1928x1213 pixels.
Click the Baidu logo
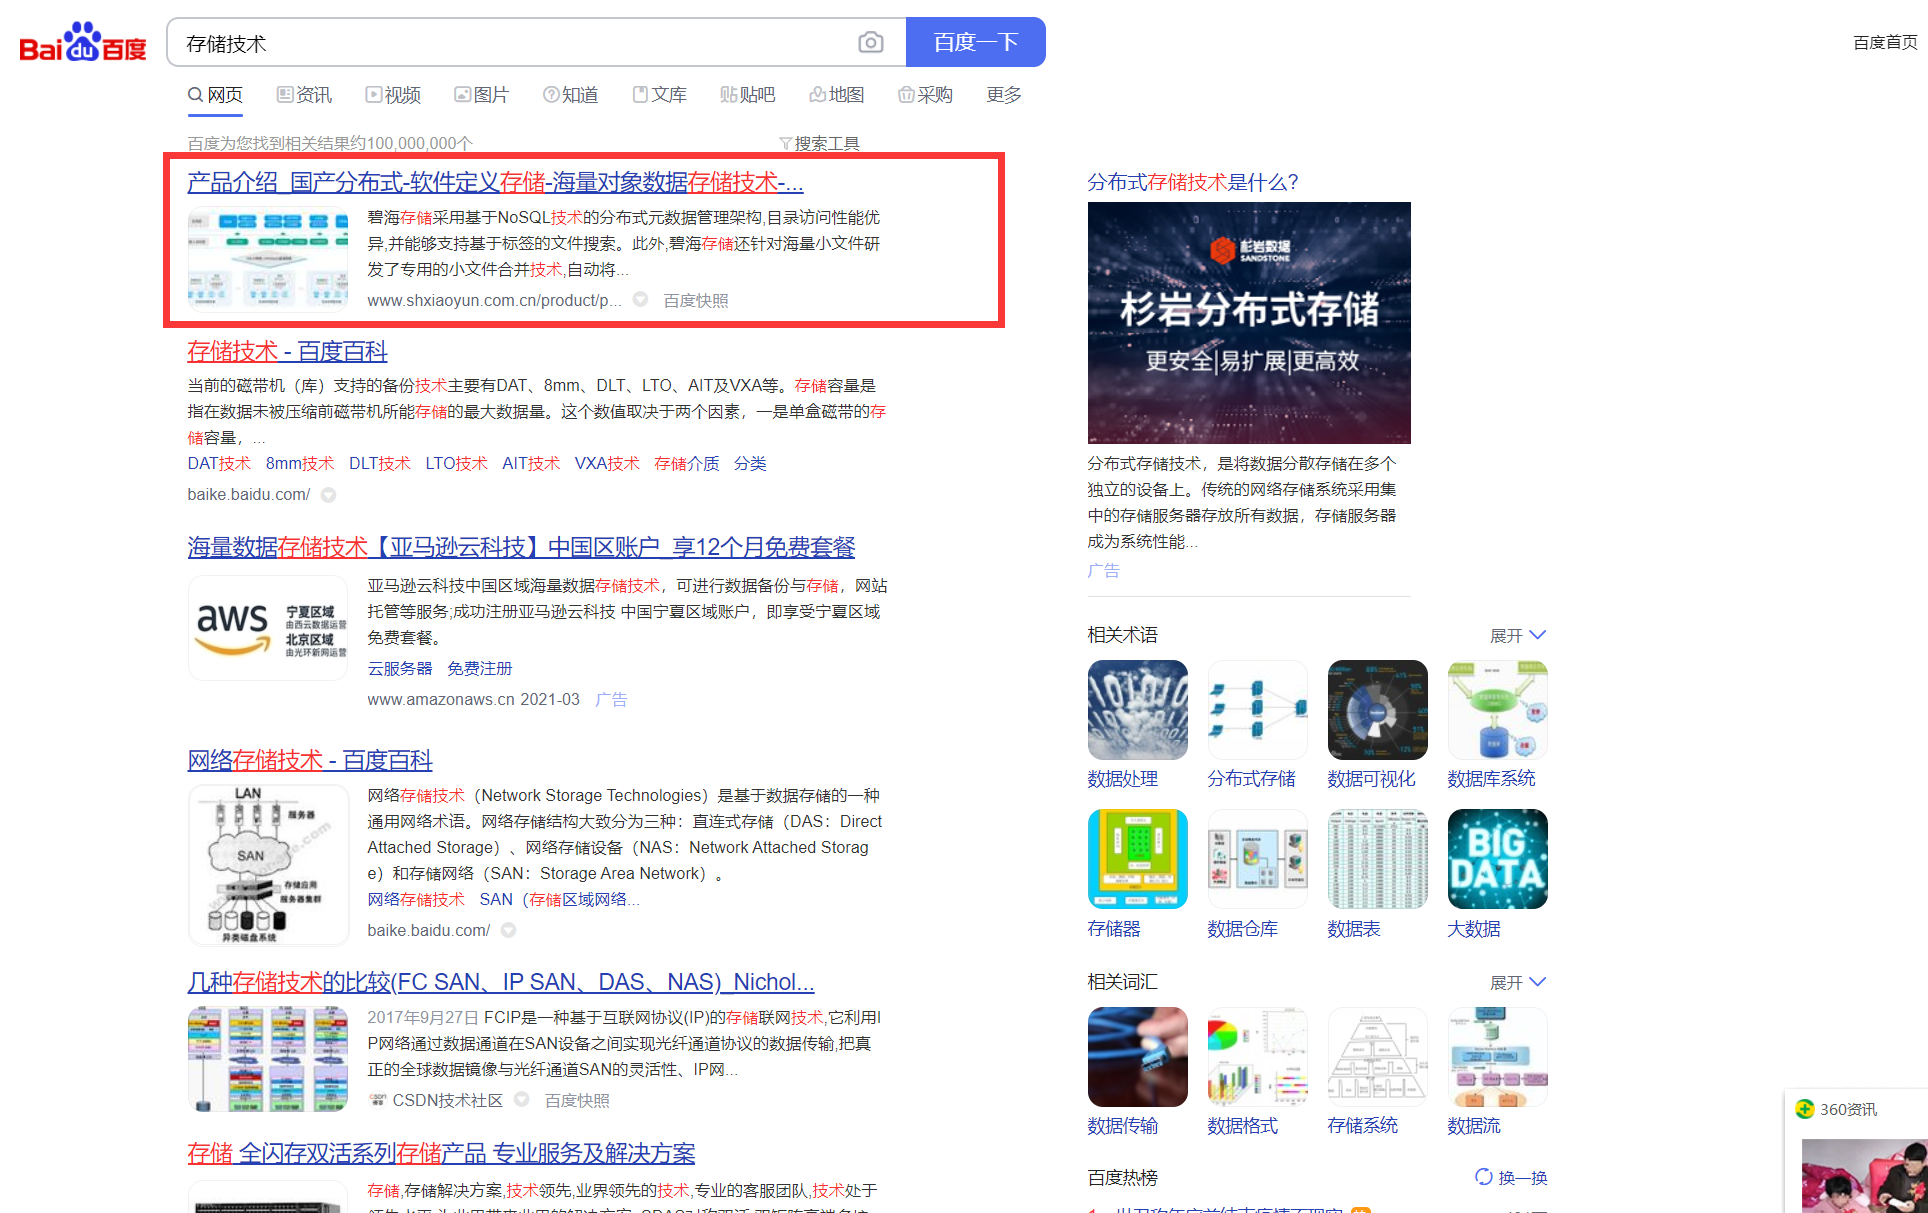(83, 43)
